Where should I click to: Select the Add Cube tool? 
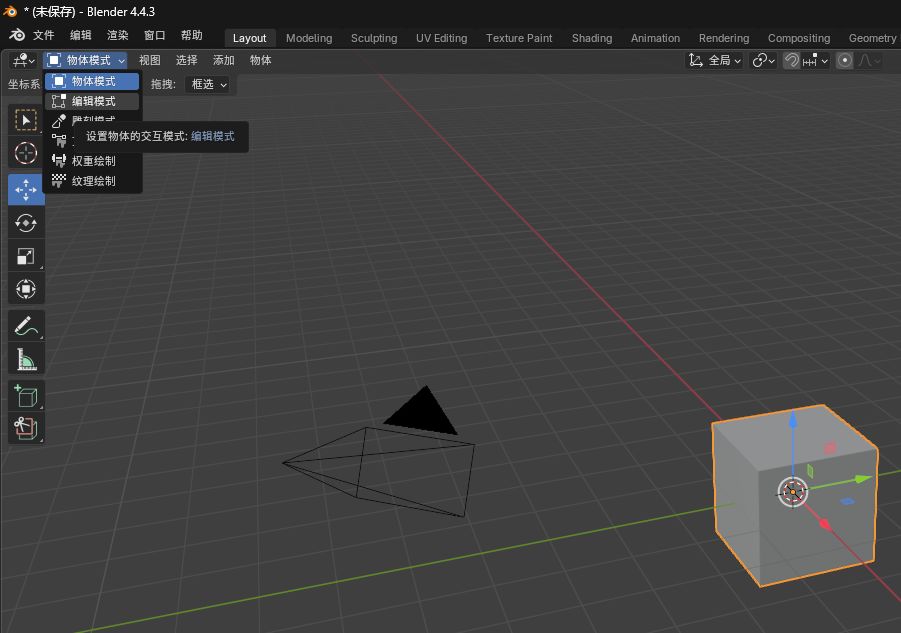tap(26, 395)
